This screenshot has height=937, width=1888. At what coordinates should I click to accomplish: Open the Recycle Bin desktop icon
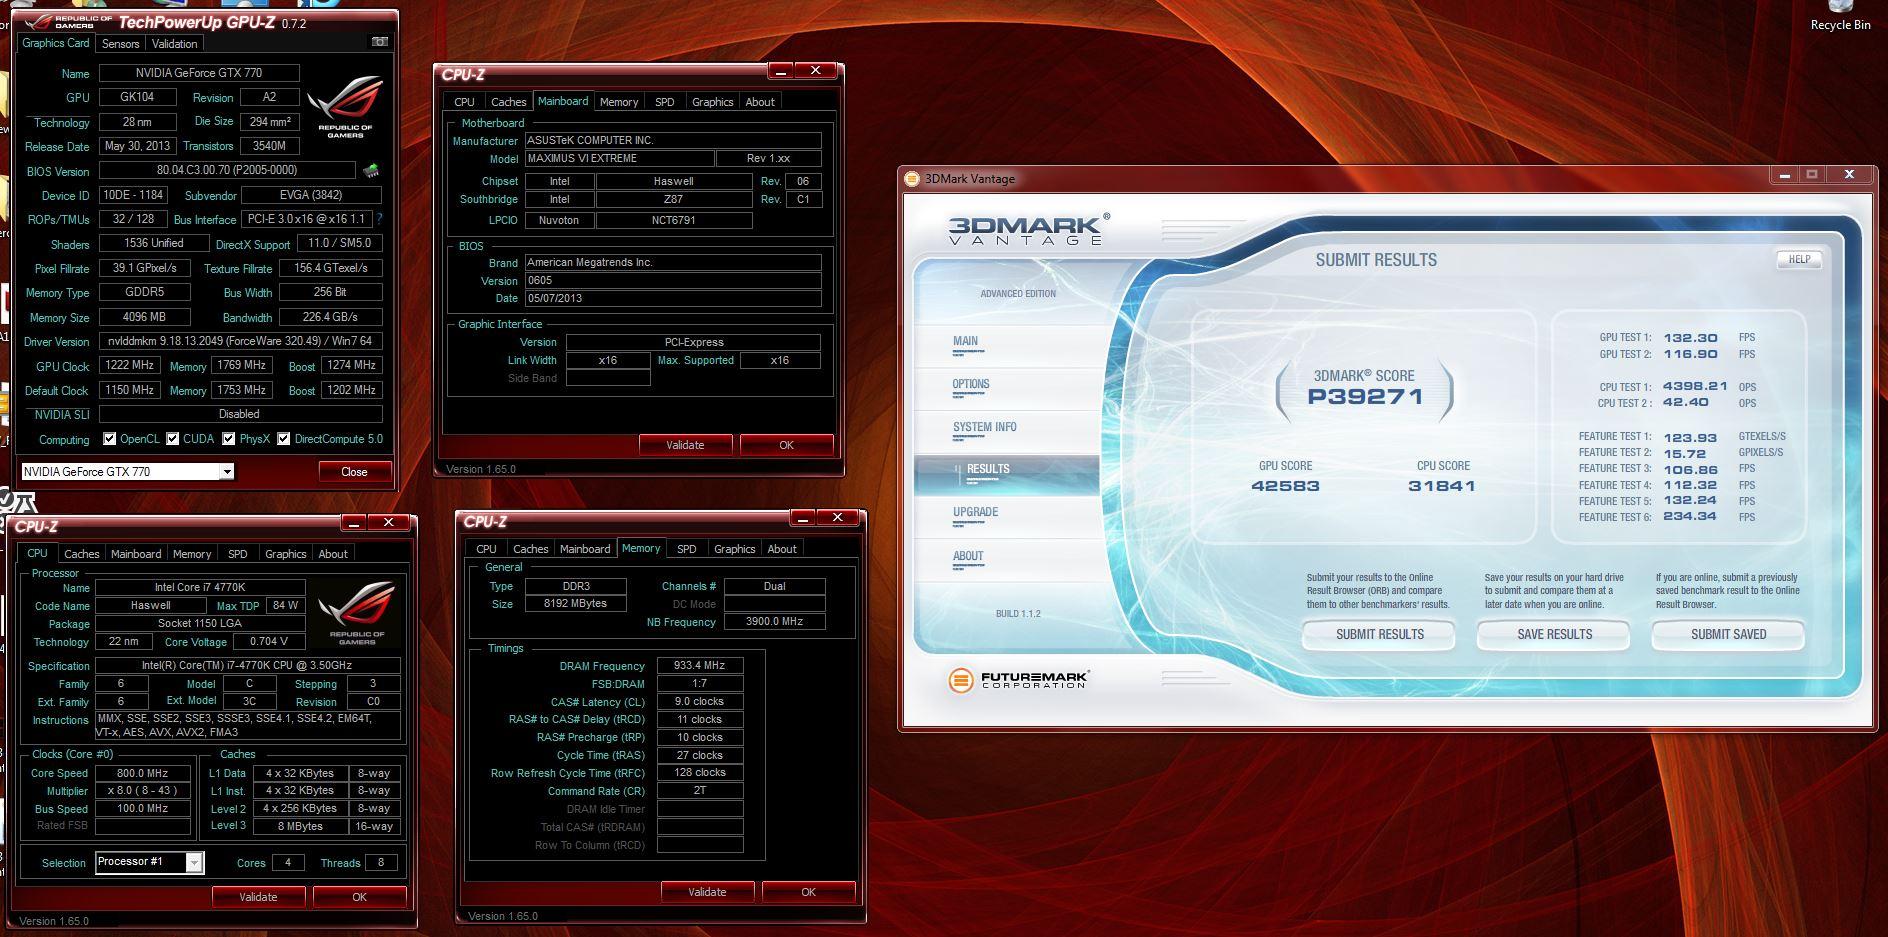[1840, 16]
